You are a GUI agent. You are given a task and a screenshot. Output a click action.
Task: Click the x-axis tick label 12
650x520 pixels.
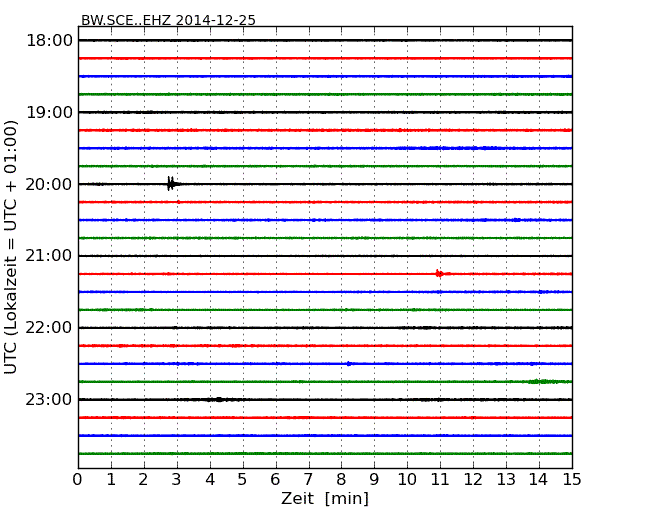click(473, 479)
